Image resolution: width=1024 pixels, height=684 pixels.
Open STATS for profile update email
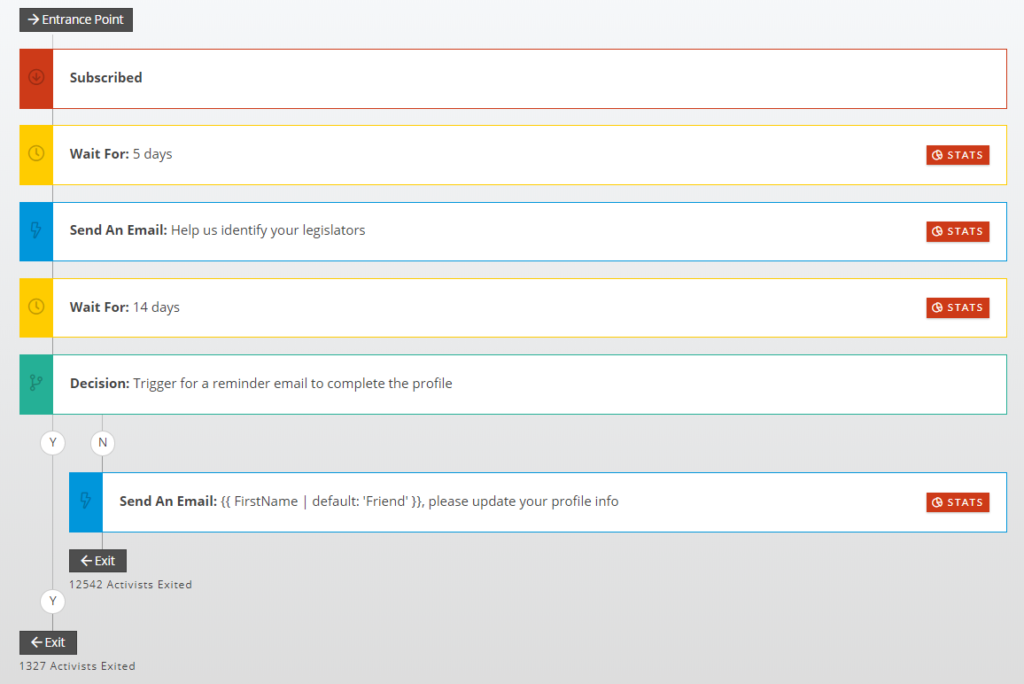click(x=957, y=502)
